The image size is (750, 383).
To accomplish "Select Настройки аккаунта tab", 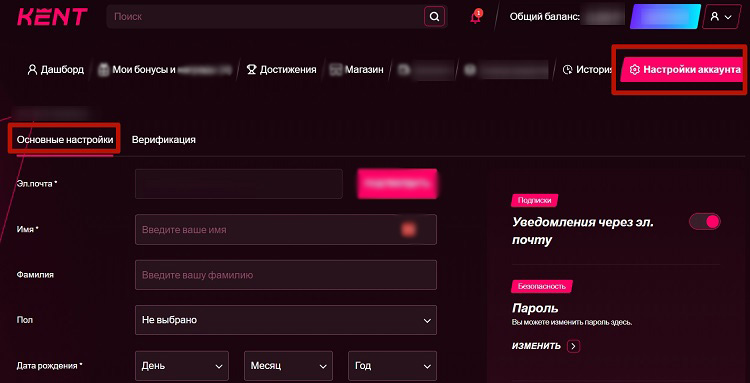I will [681, 70].
